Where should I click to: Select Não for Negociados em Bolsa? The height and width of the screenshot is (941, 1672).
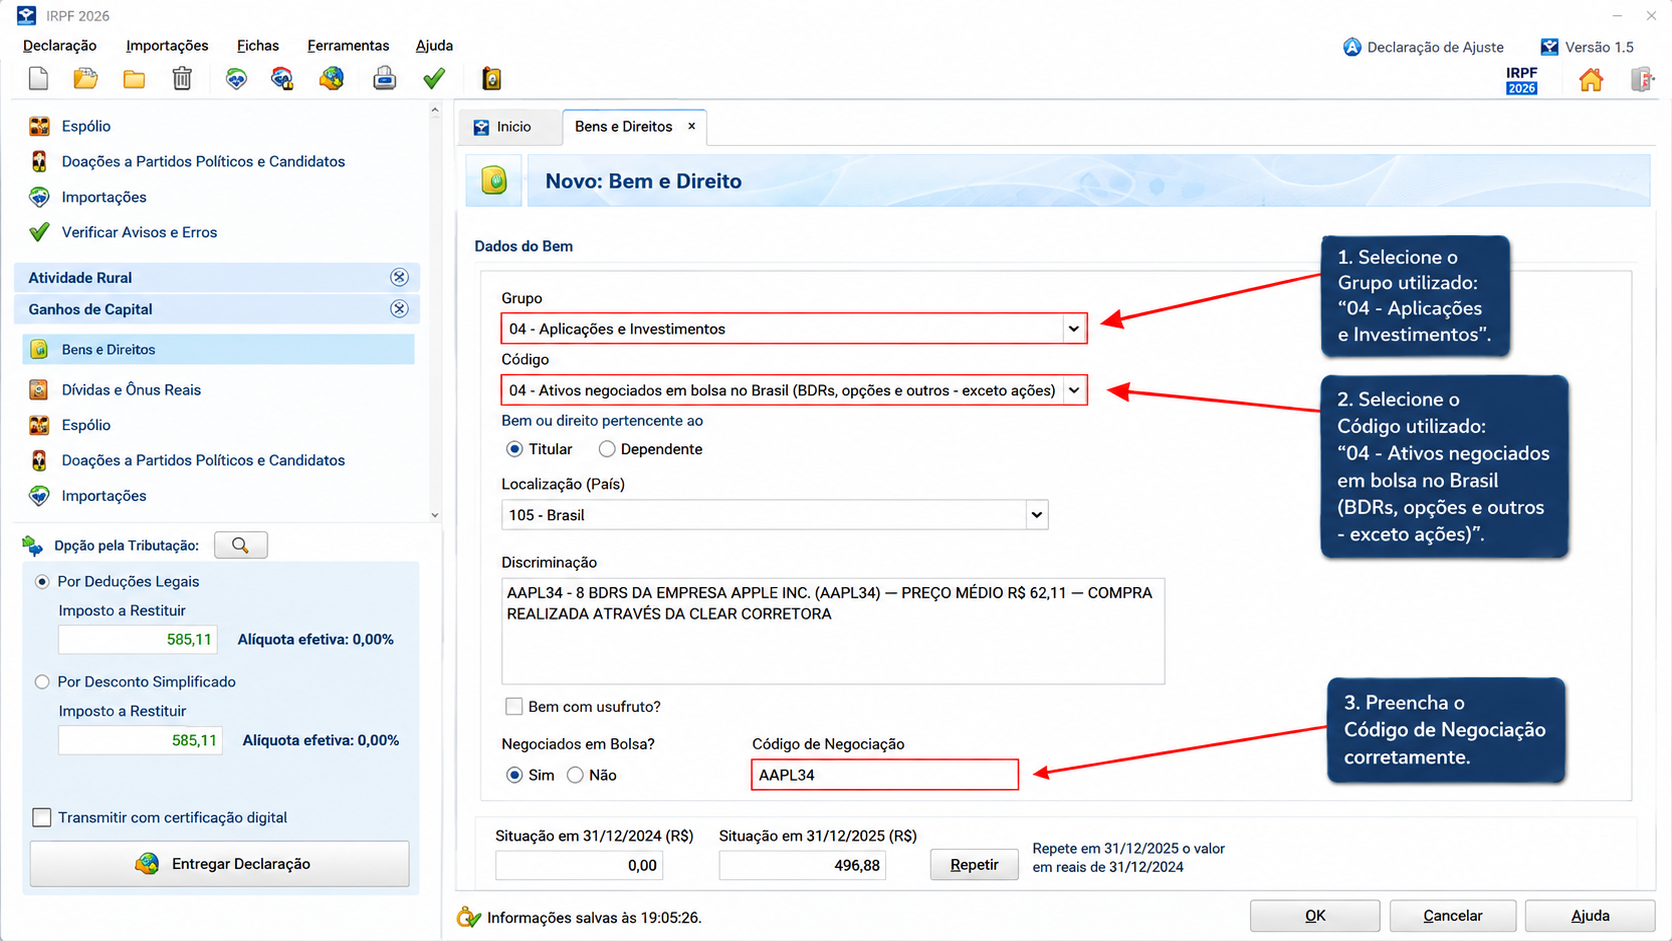[575, 775]
